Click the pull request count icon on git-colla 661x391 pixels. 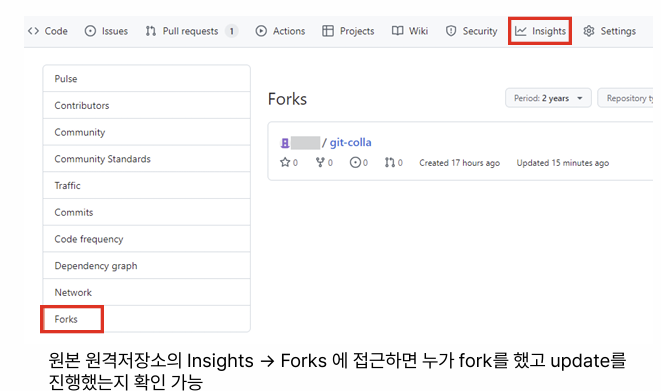click(390, 162)
